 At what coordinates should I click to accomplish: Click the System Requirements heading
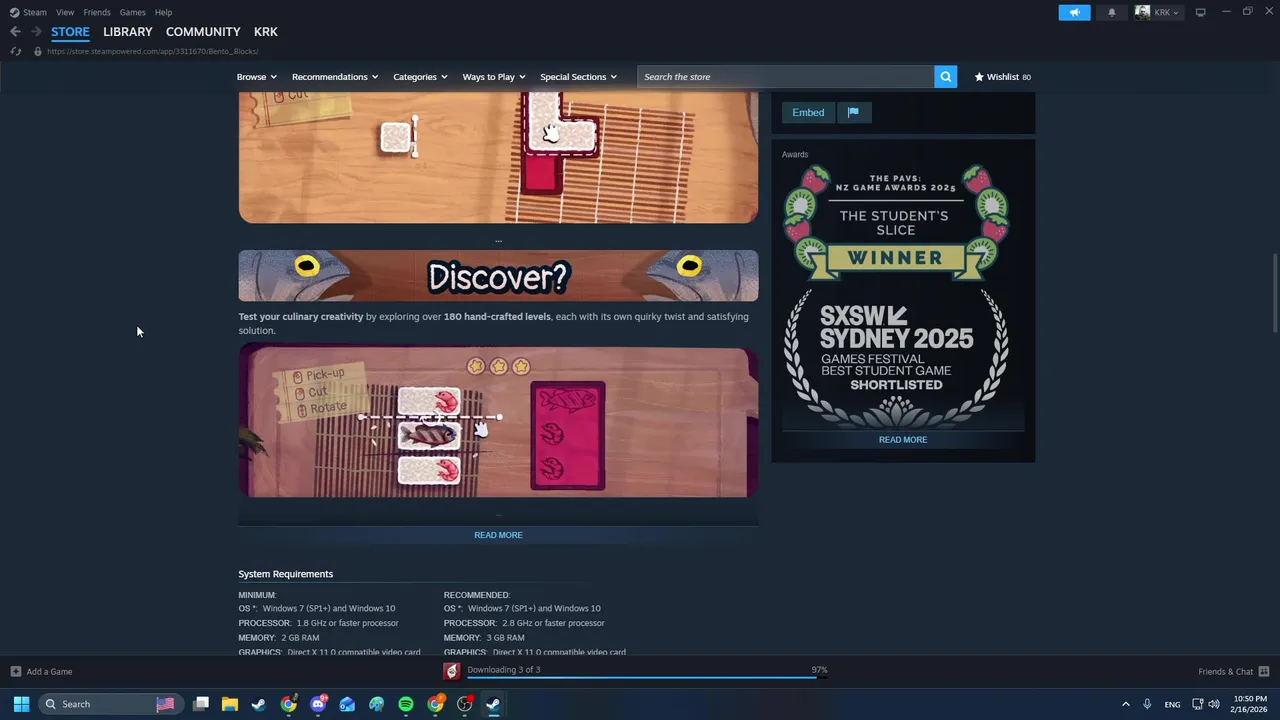tap(286, 574)
